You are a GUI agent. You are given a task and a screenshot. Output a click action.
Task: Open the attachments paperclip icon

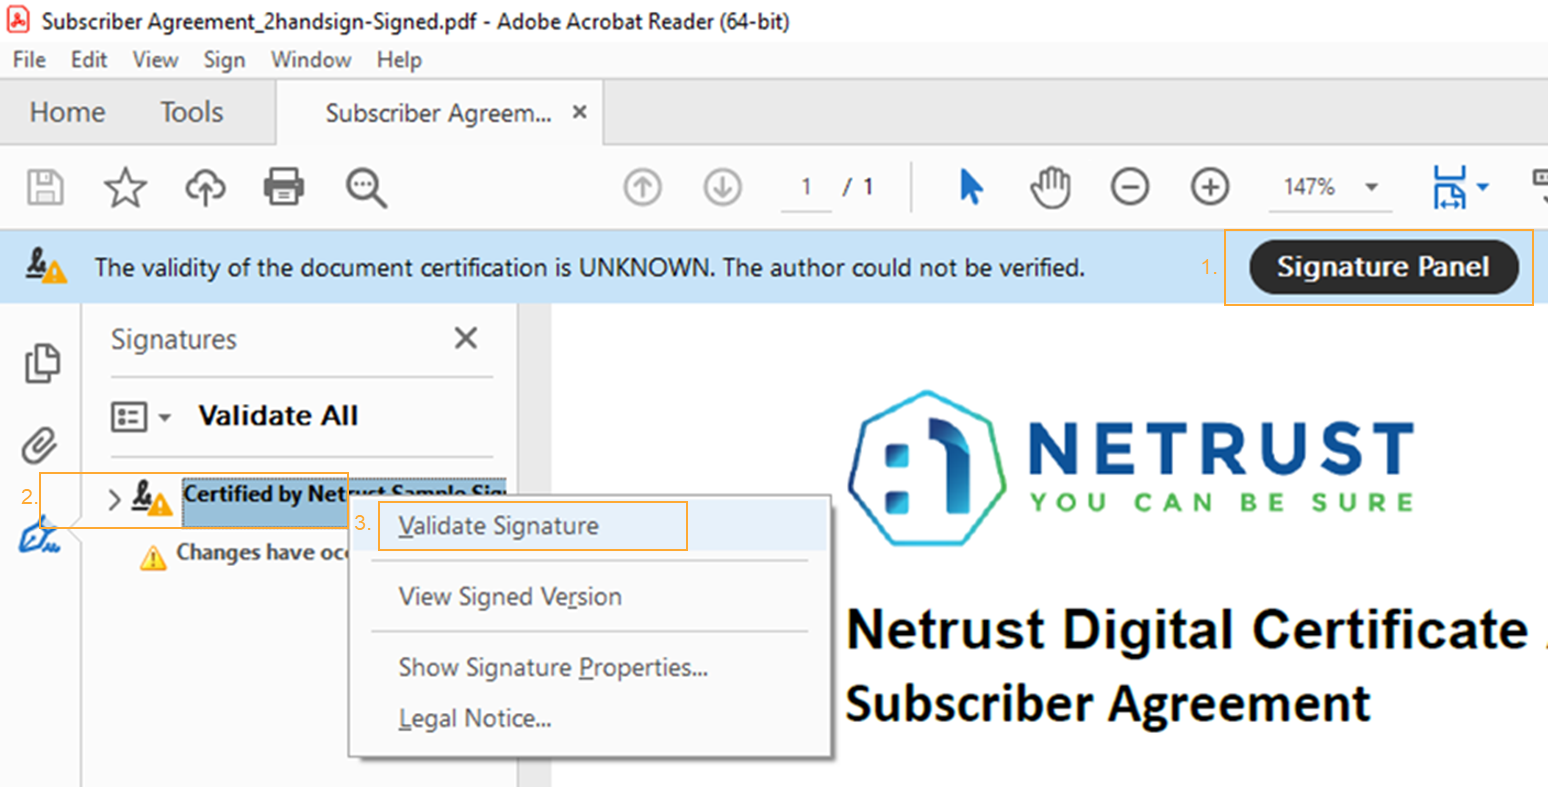tap(40, 446)
